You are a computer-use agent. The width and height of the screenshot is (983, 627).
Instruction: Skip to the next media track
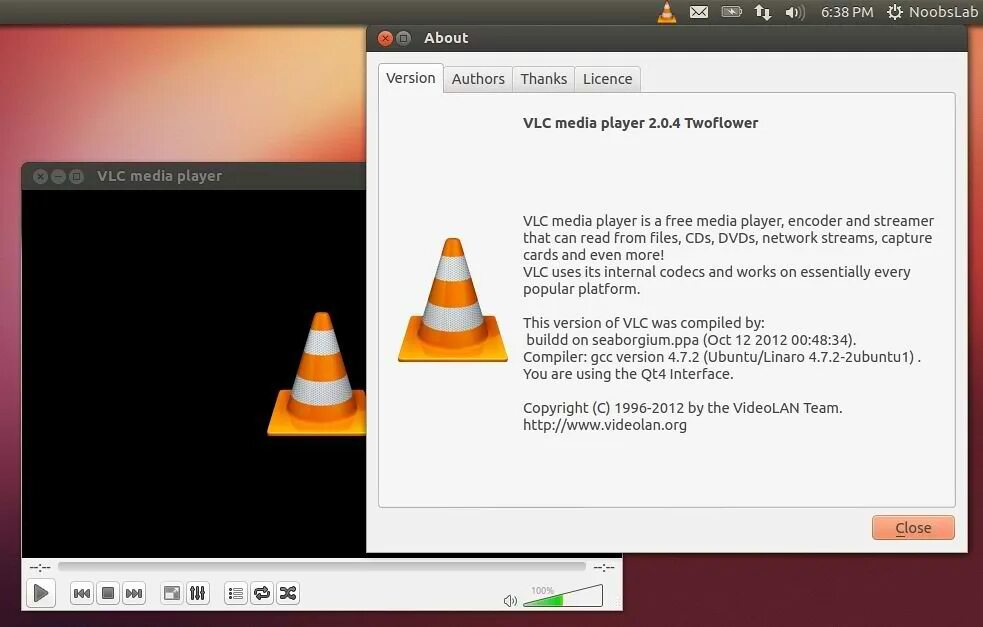(134, 593)
